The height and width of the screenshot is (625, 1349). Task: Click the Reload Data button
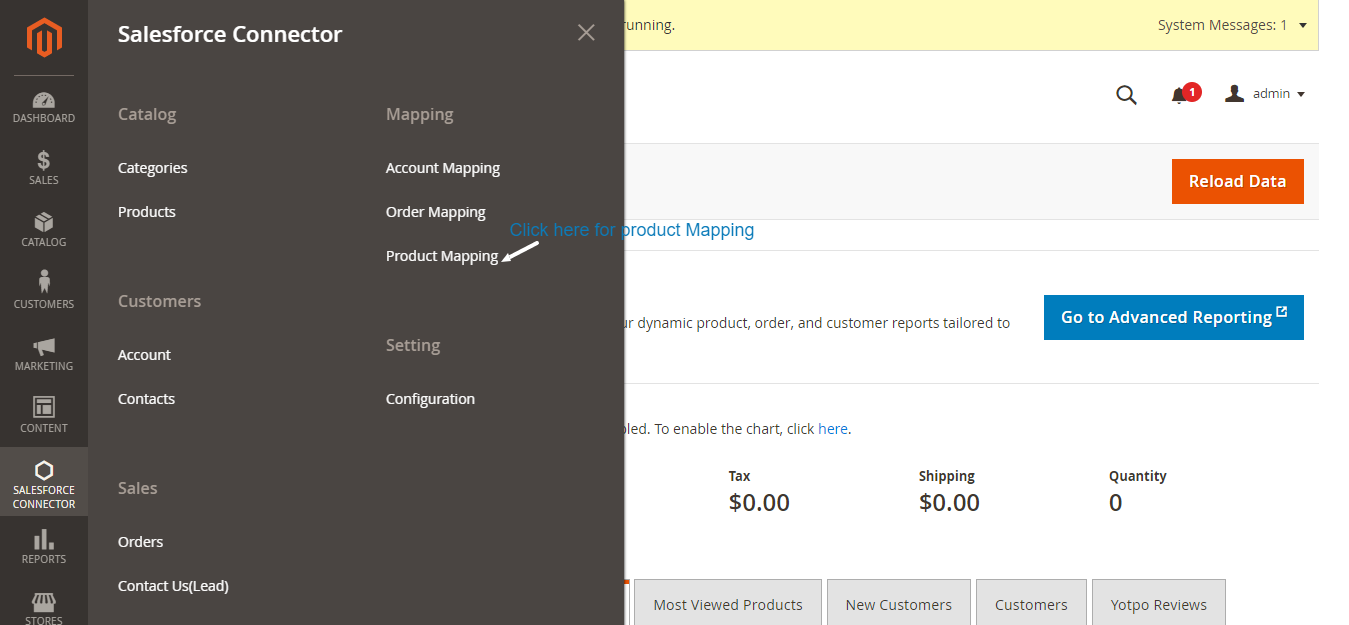tap(1237, 181)
